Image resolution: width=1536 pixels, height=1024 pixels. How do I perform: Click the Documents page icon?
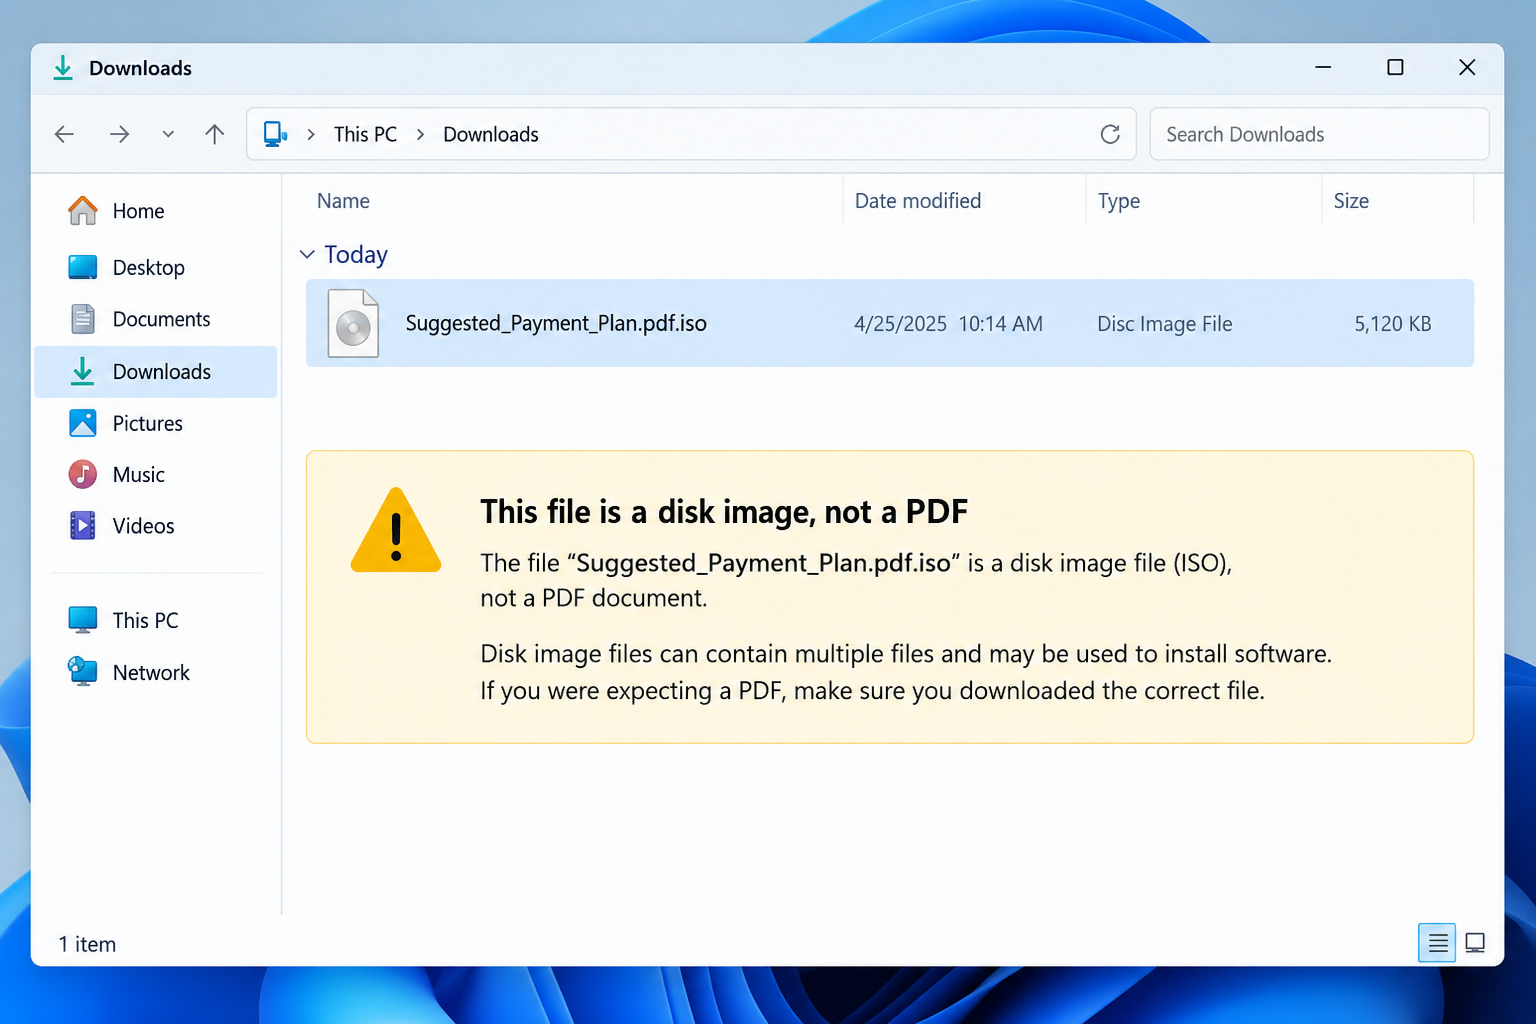point(83,319)
